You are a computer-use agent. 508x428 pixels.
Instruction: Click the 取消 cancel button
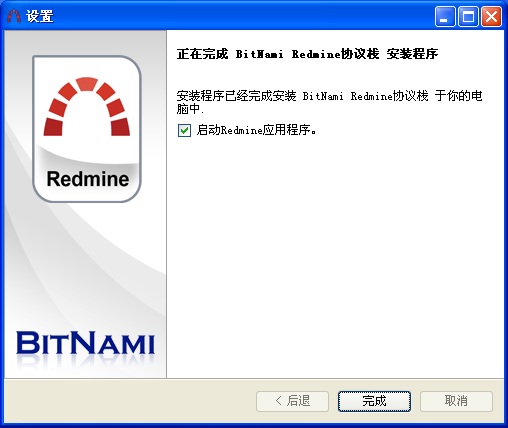tap(456, 401)
